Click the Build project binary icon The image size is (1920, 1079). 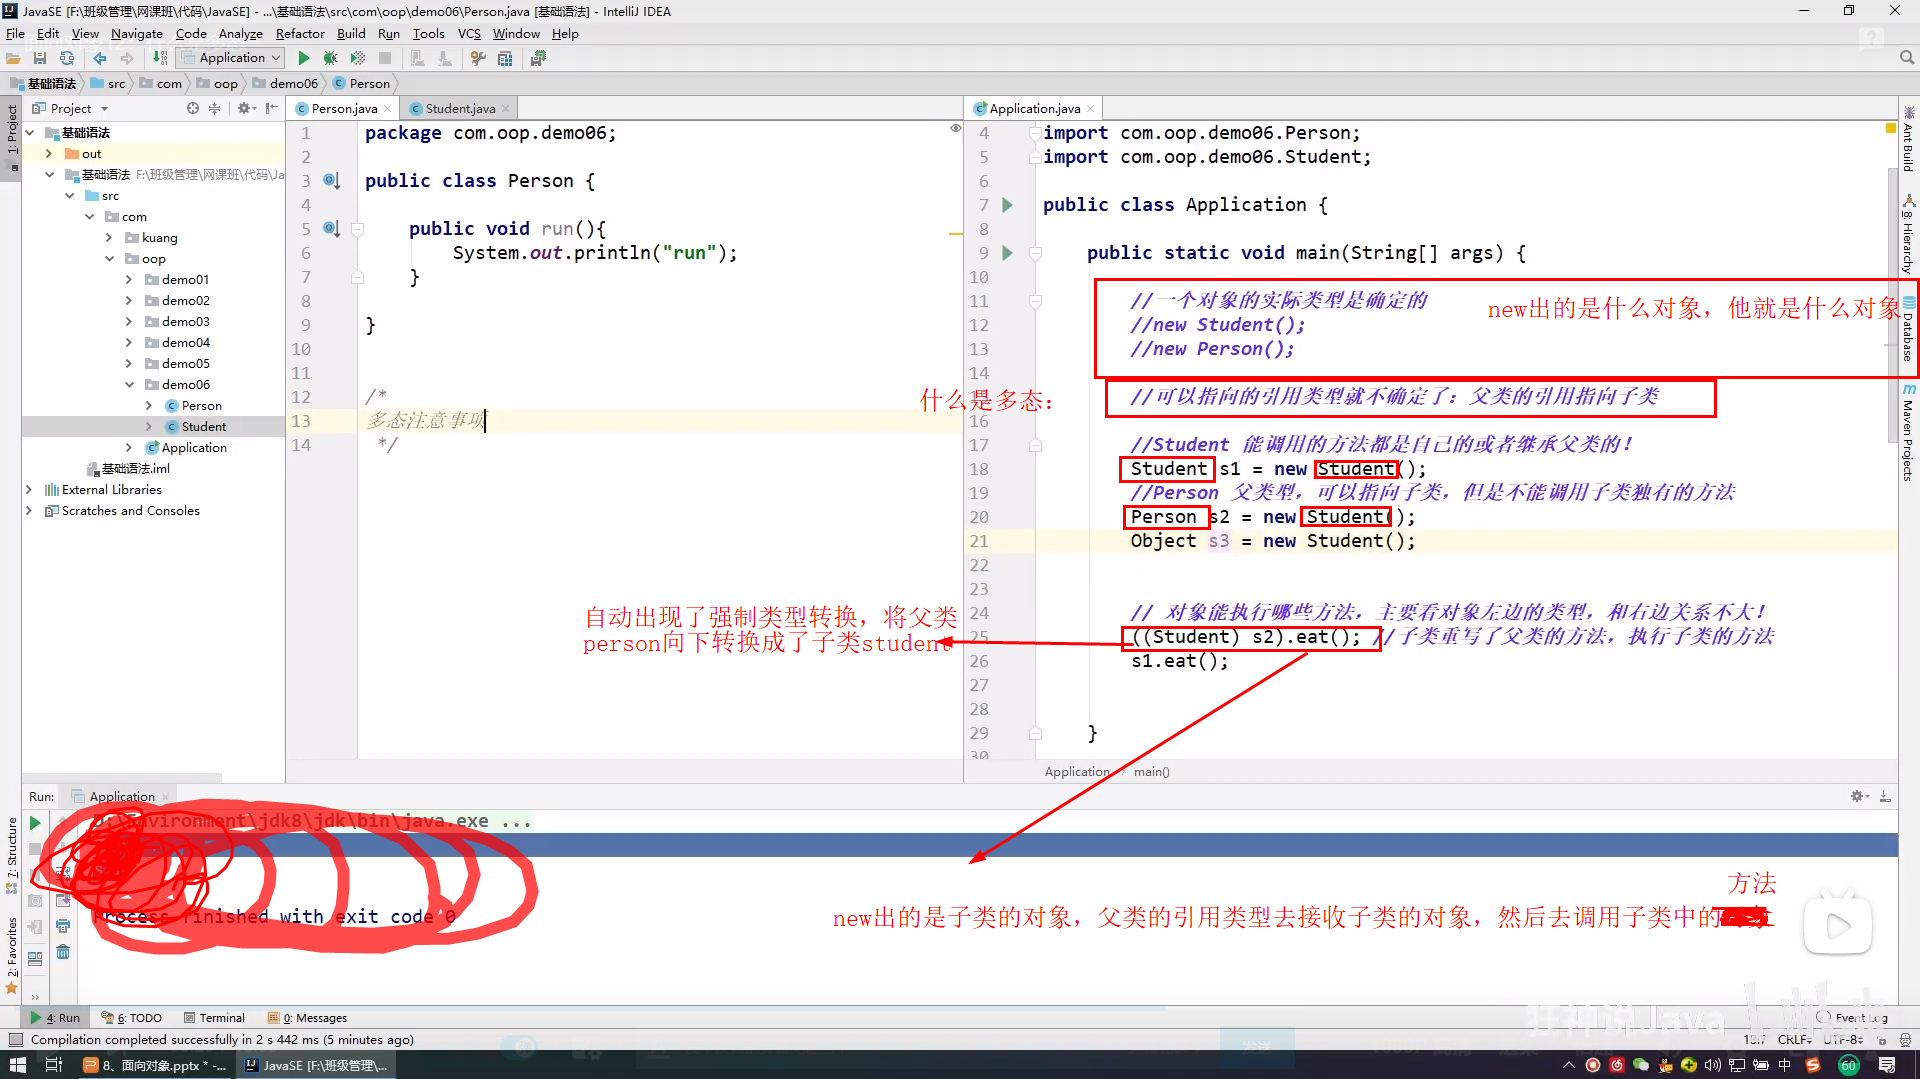(x=160, y=58)
